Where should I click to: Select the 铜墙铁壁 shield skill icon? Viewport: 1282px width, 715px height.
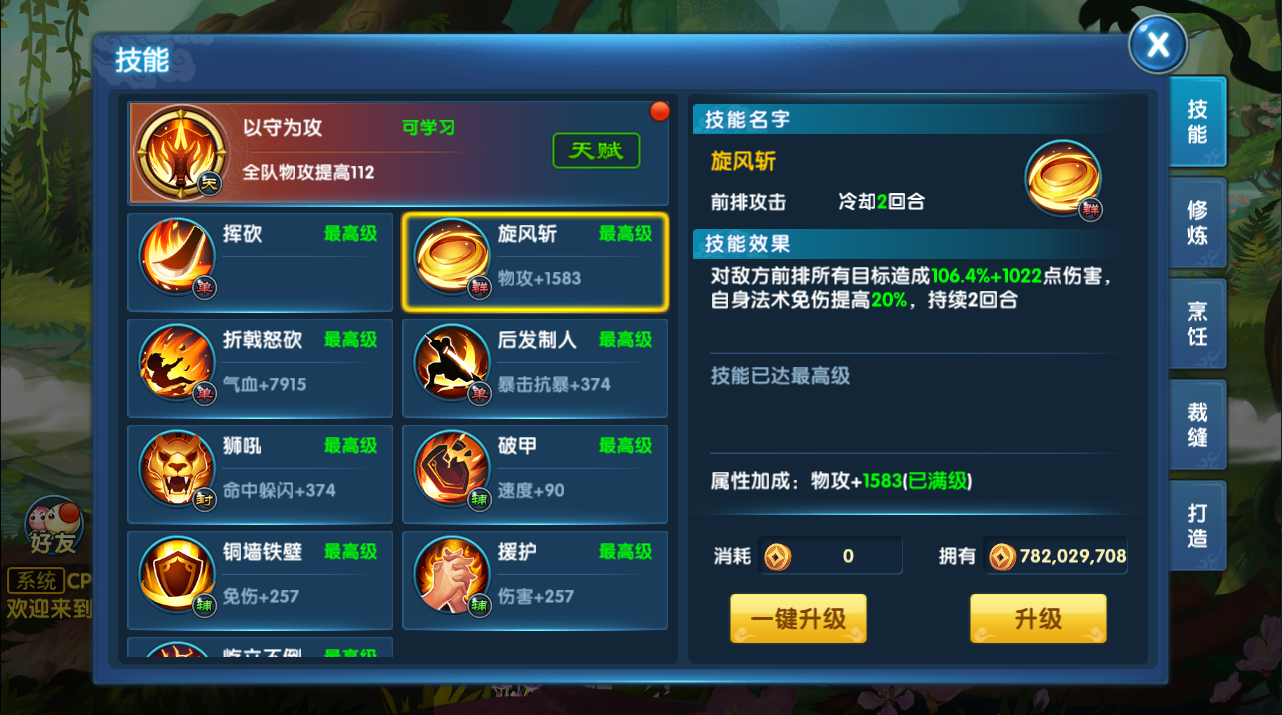[177, 574]
